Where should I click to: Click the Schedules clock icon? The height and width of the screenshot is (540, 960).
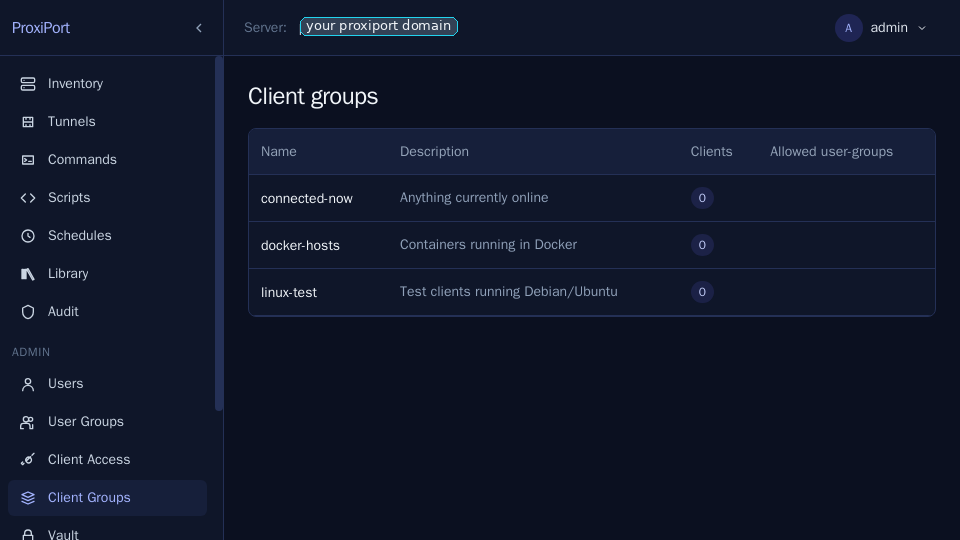coord(28,236)
